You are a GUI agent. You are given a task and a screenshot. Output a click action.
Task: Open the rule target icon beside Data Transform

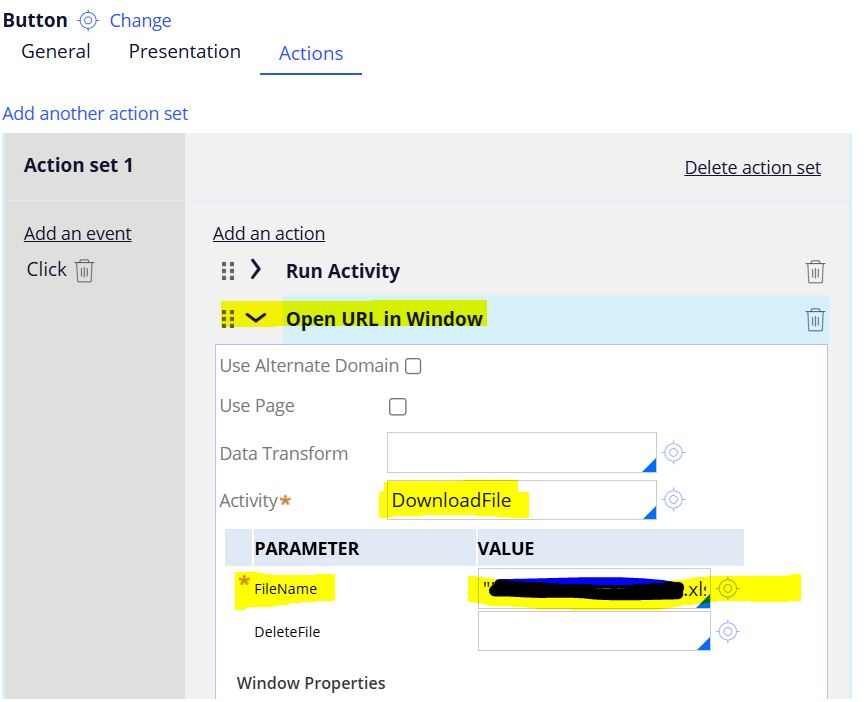[673, 452]
